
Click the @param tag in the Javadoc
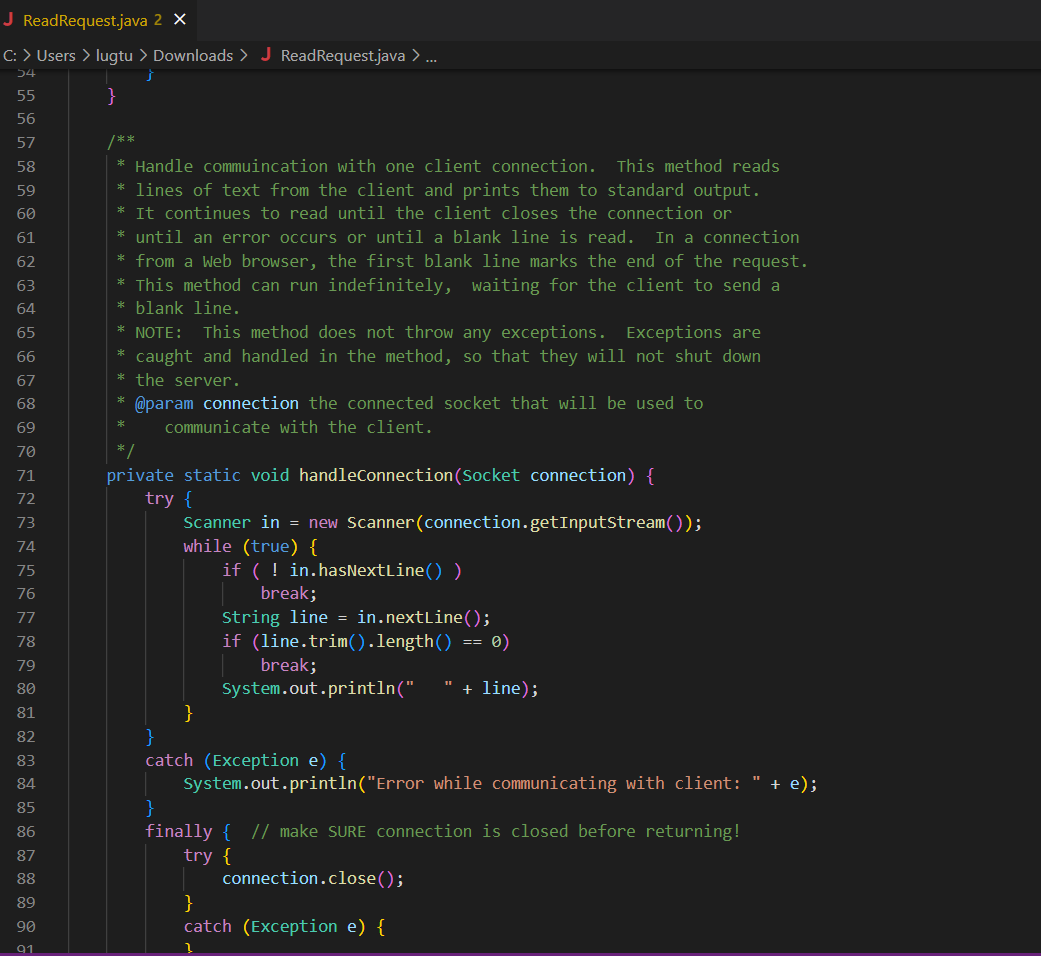(164, 404)
